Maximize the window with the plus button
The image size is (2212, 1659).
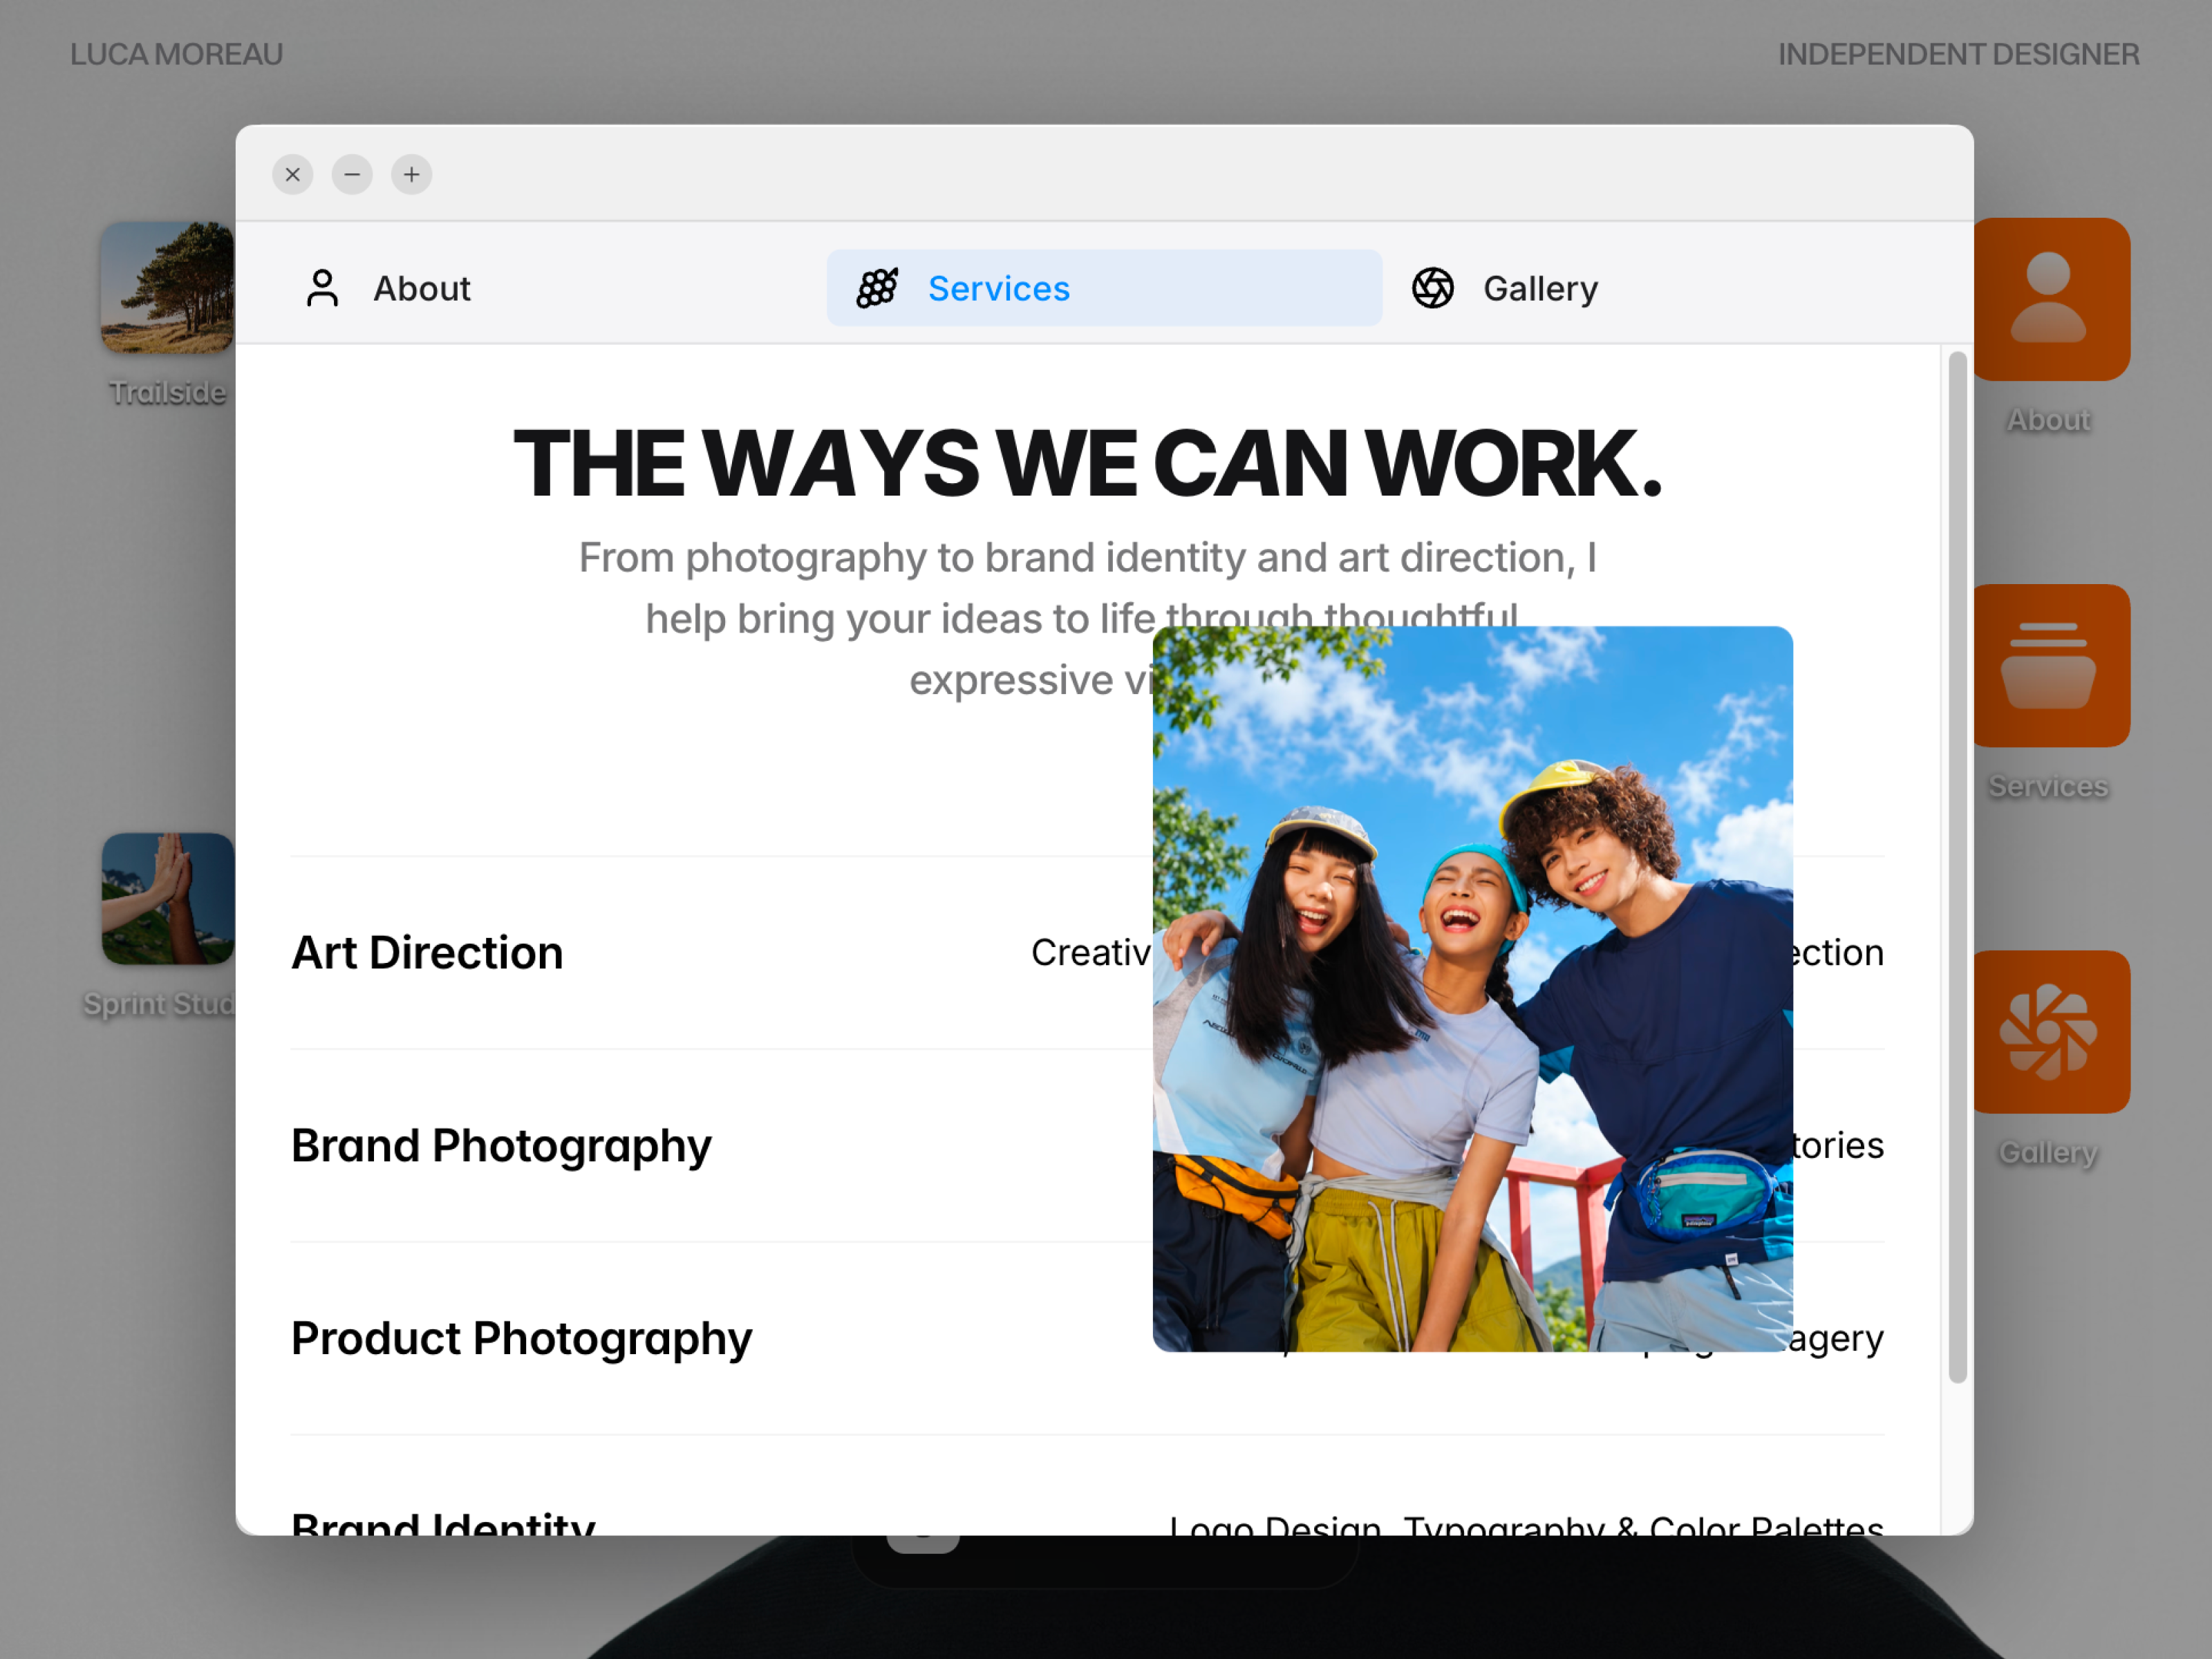pyautogui.click(x=411, y=175)
